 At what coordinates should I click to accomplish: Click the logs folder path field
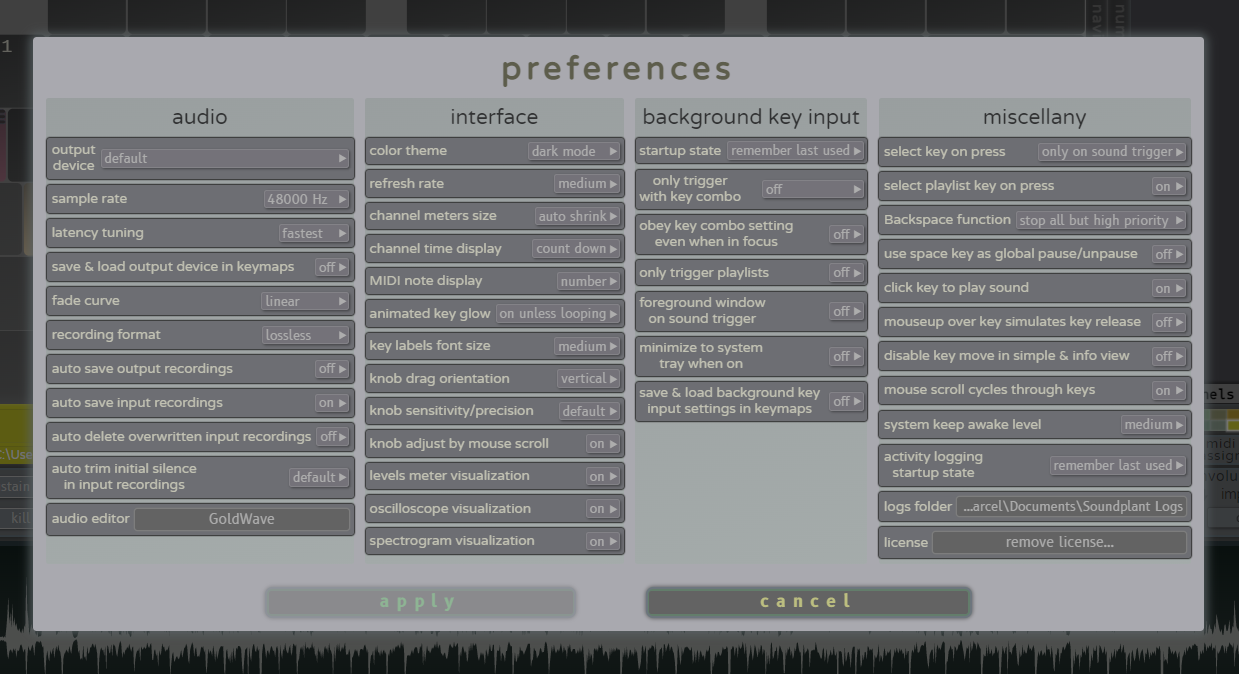click(1071, 507)
